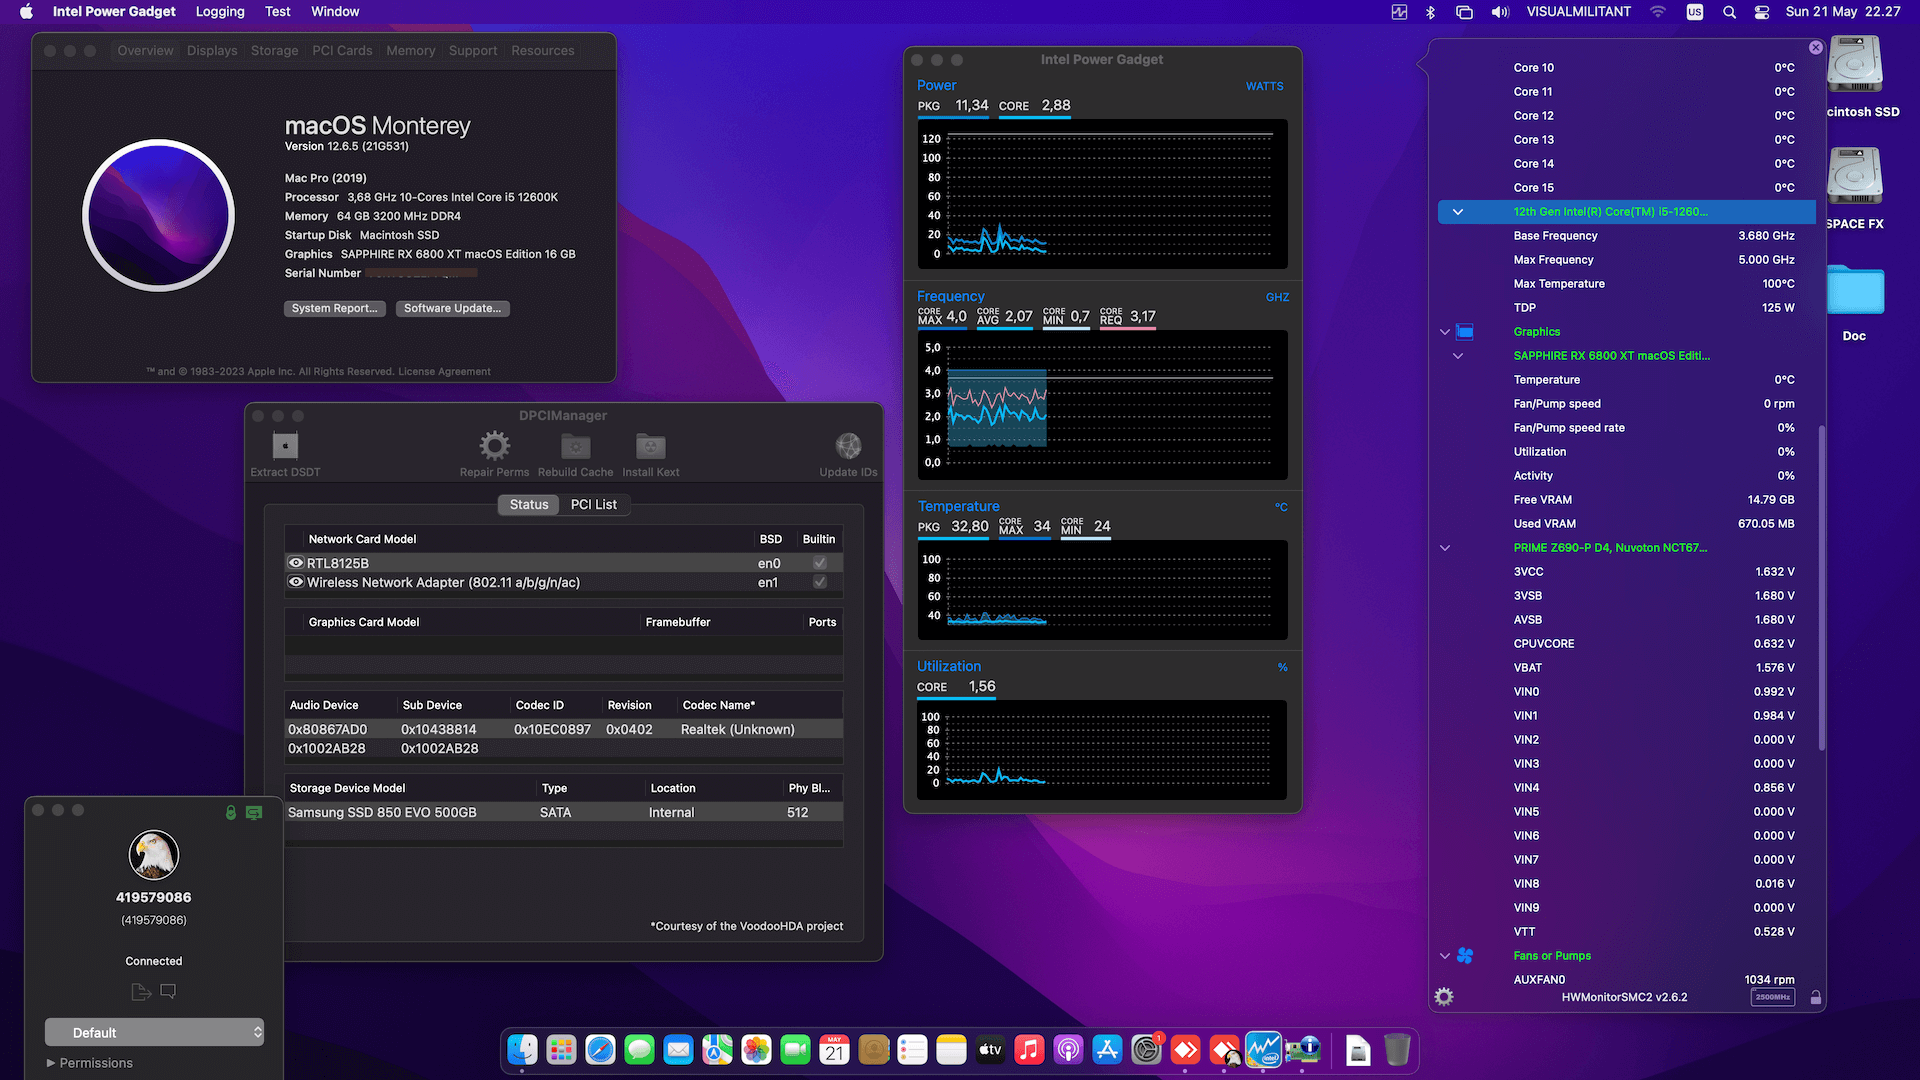Switch to Displays tab in About This Mac
Screen dimensions: 1920x1080
212,51
